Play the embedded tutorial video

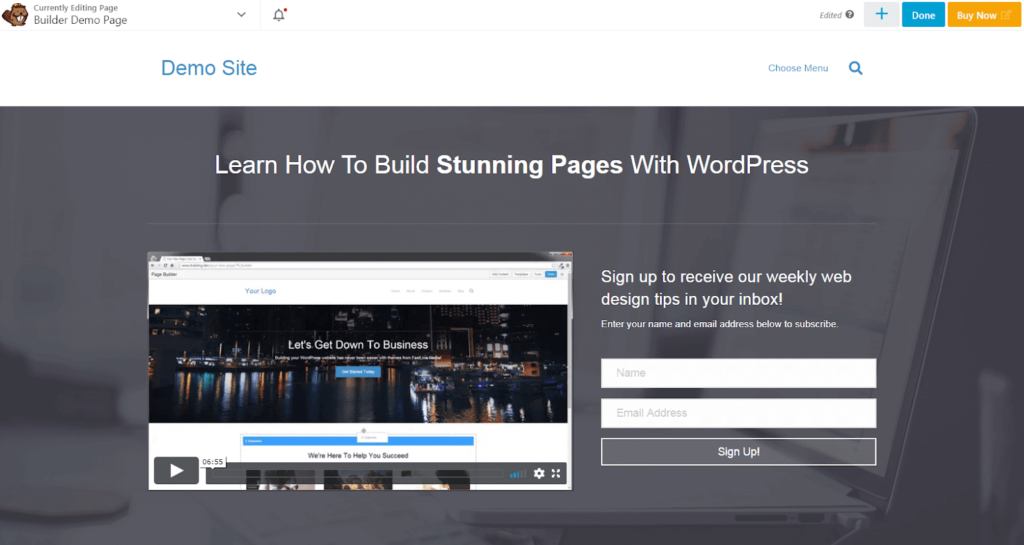pyautogui.click(x=176, y=470)
